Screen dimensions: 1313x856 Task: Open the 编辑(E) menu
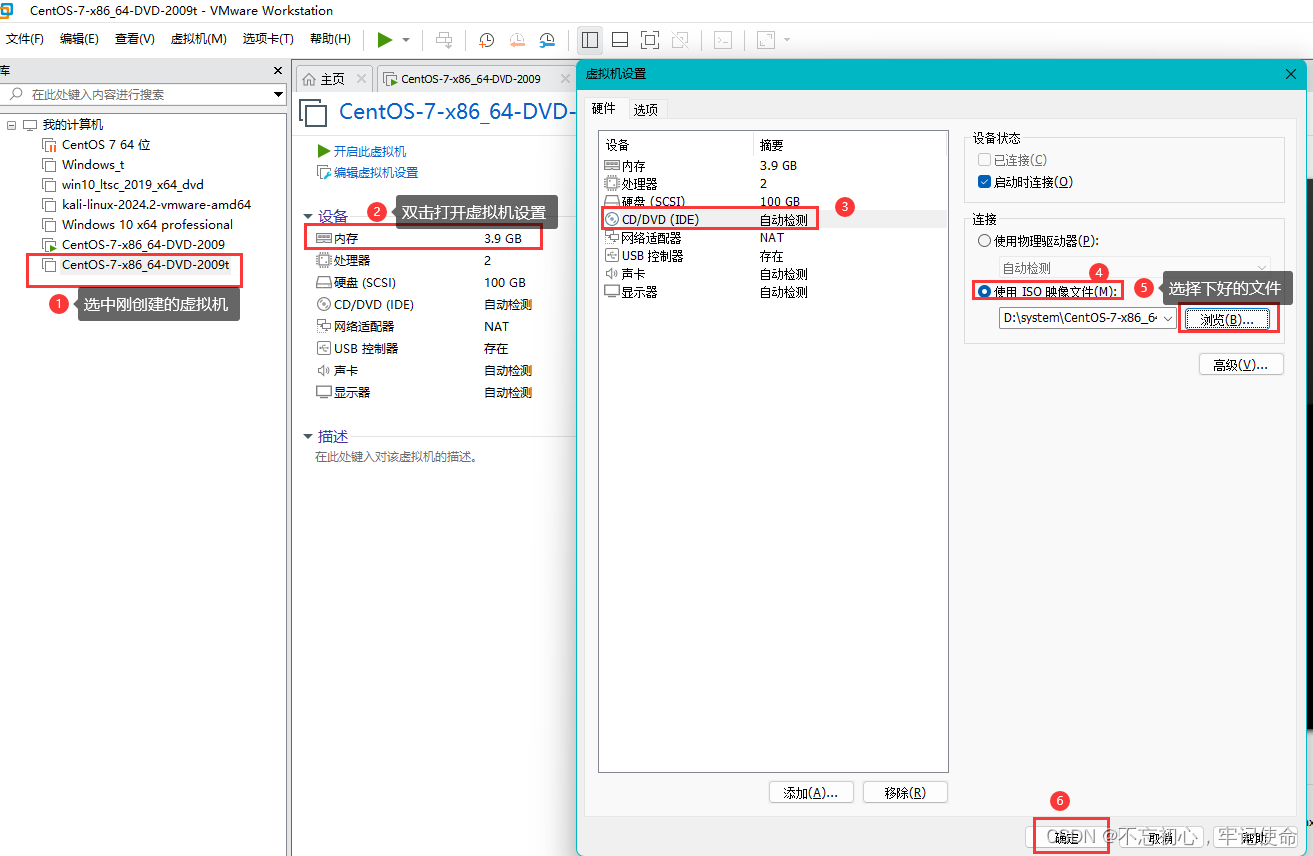click(x=79, y=39)
